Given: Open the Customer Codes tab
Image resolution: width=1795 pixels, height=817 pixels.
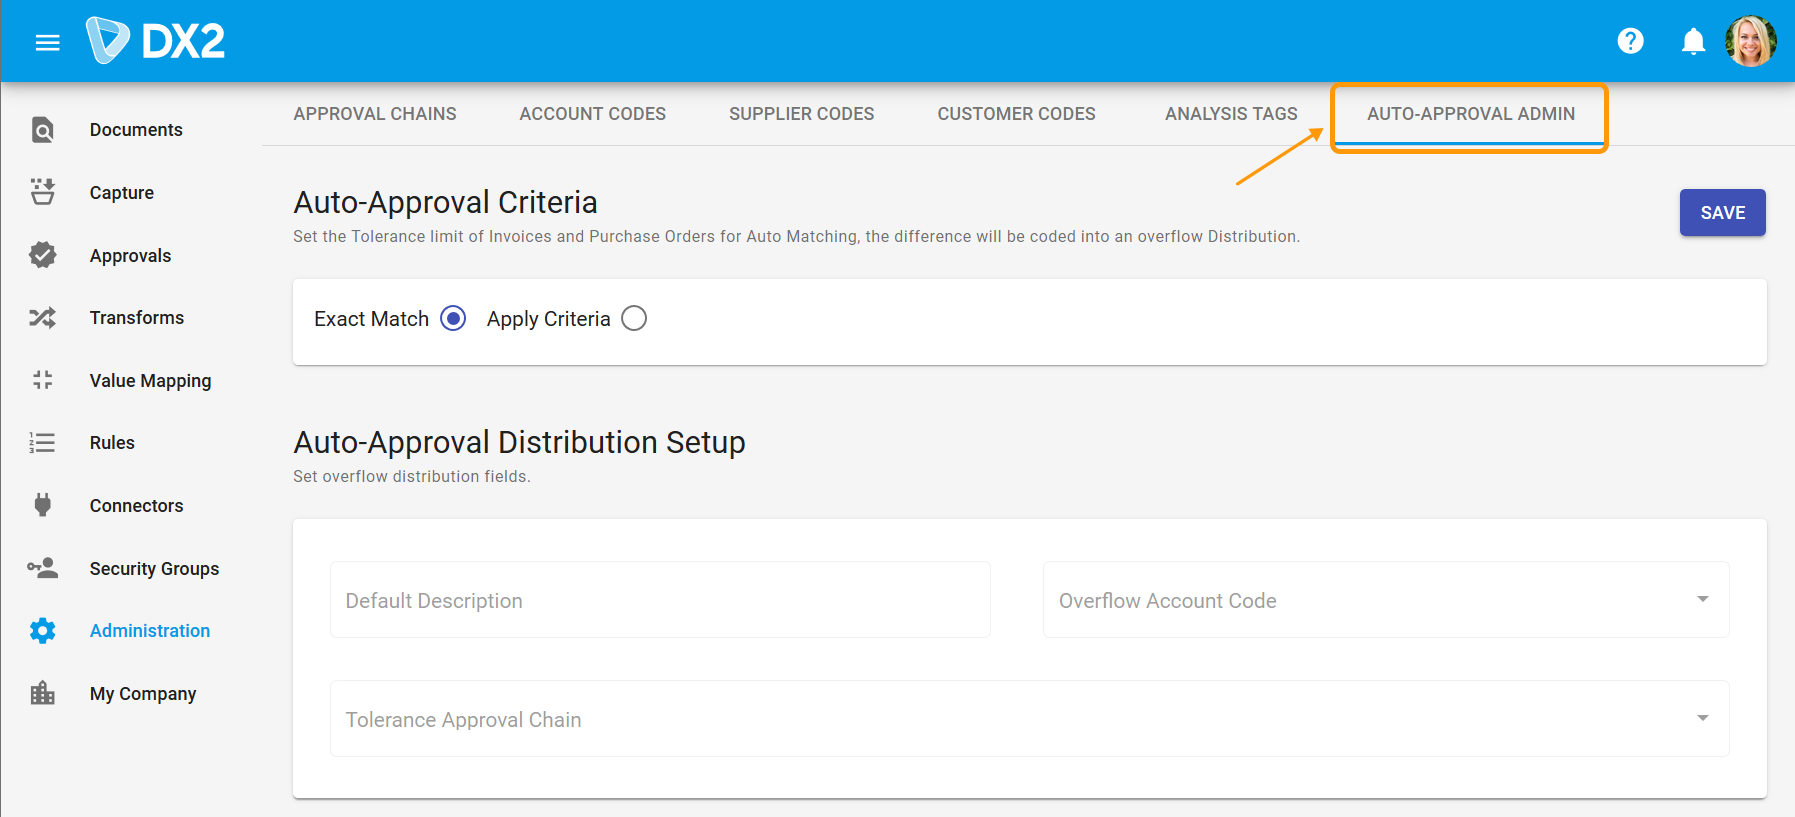Looking at the screenshot, I should point(1017,114).
